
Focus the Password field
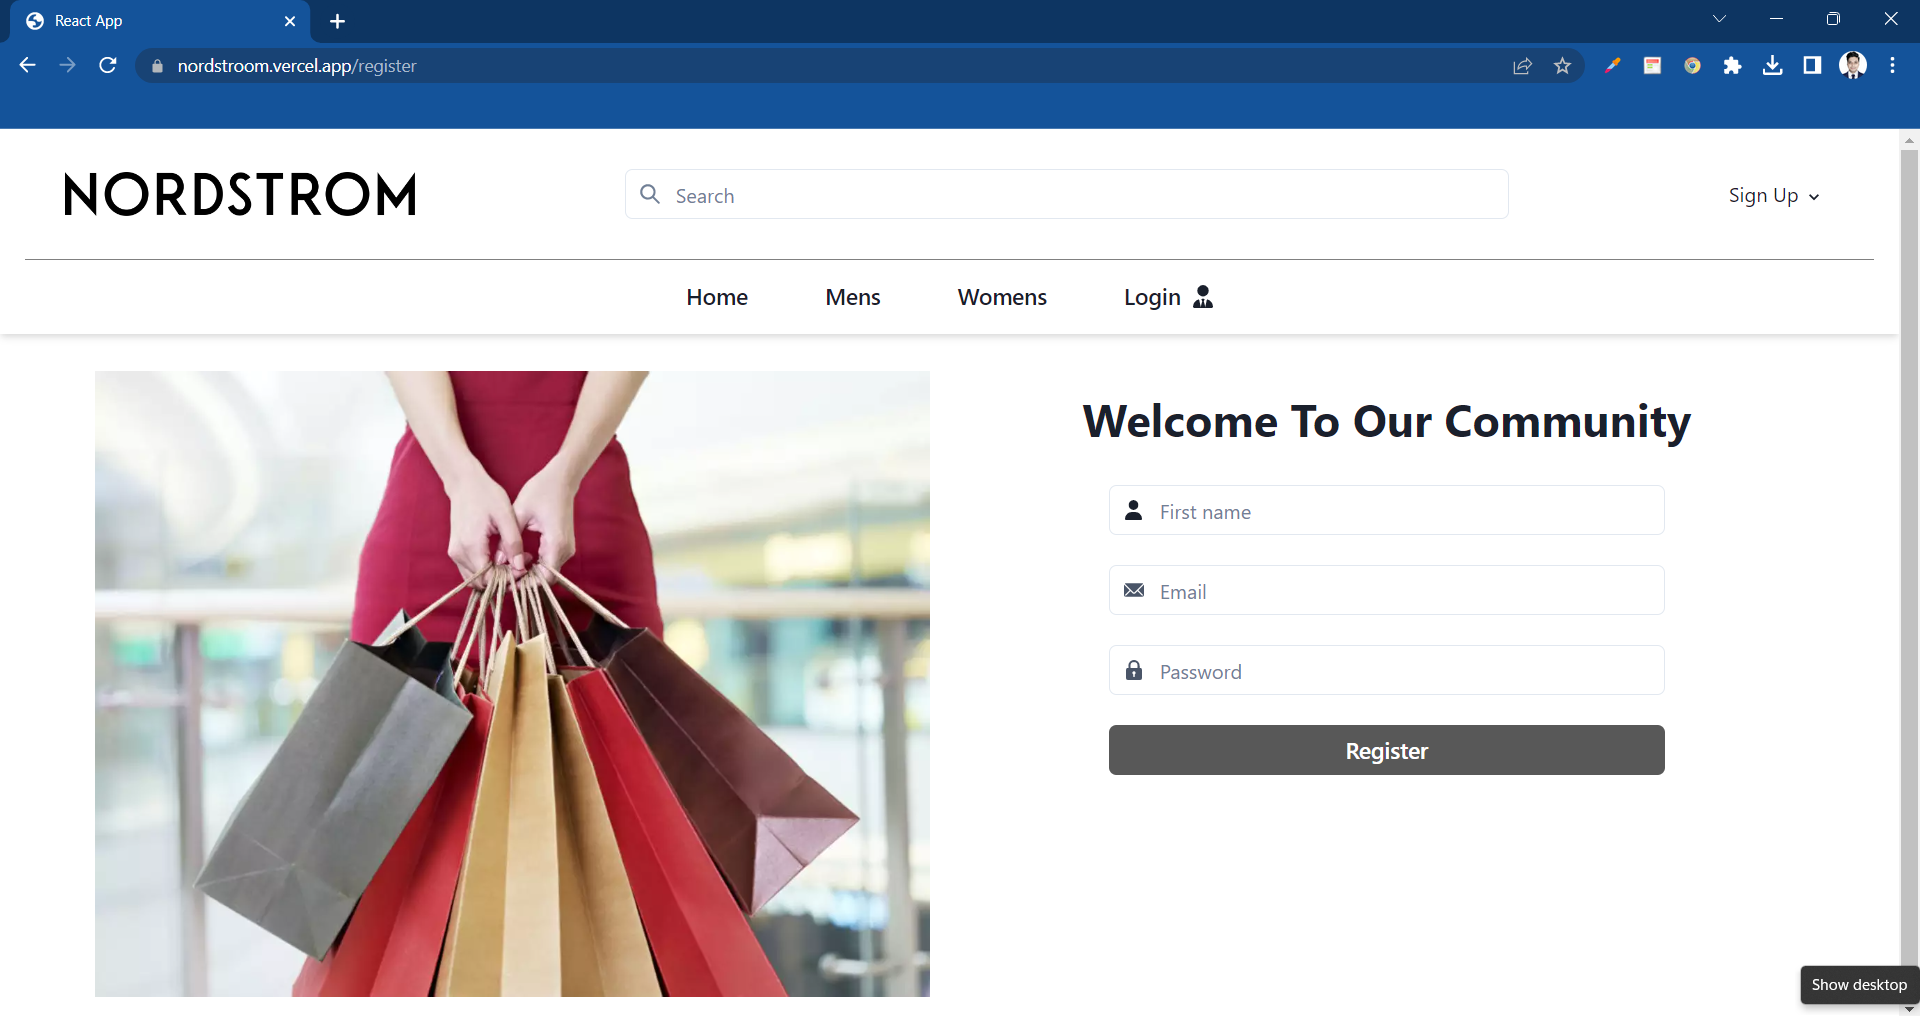1387,670
